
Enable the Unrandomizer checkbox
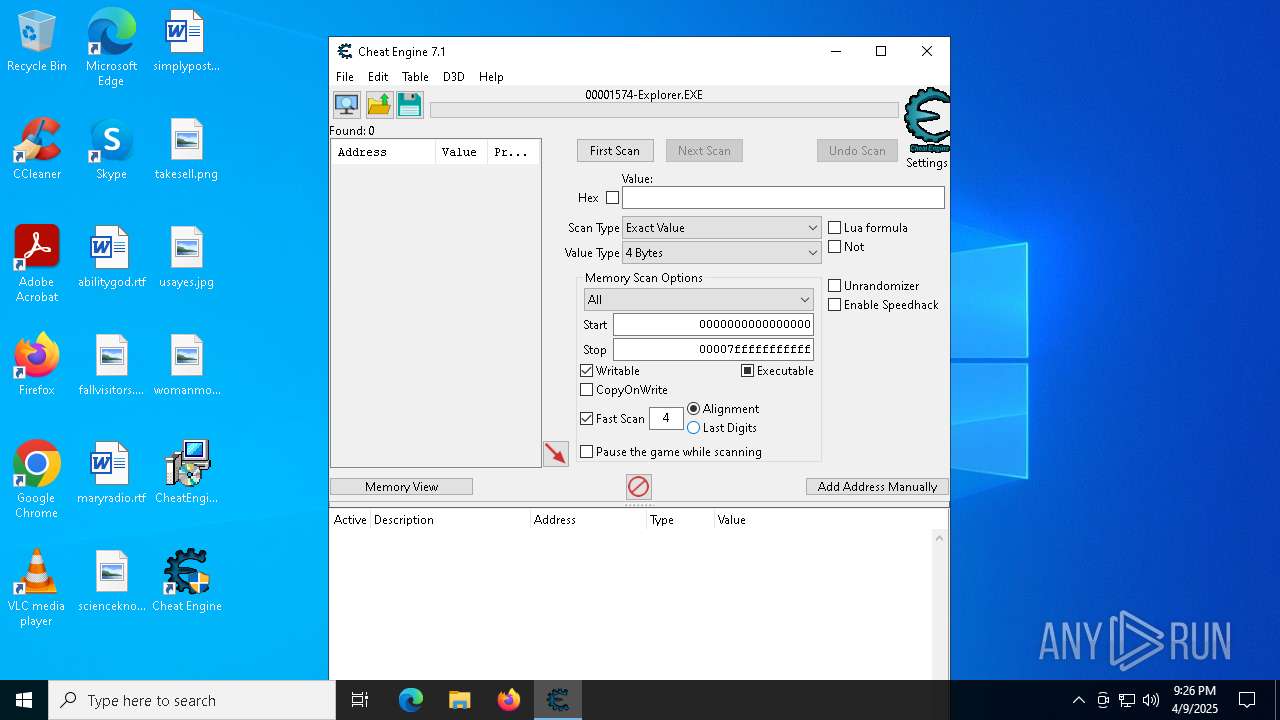834,286
